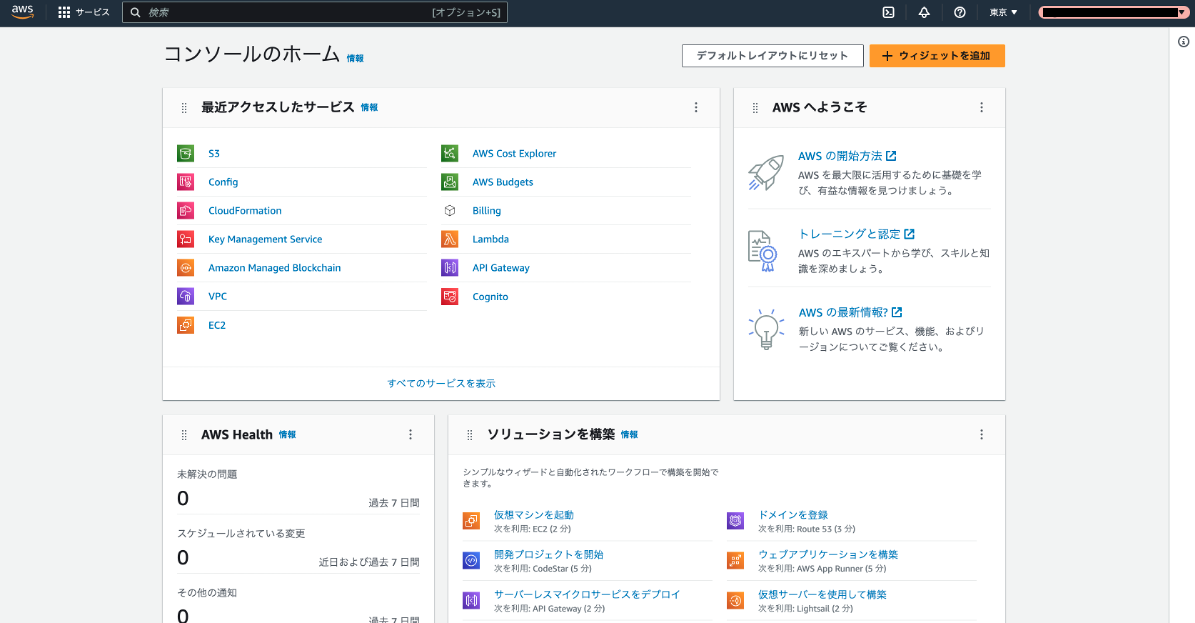Click the API Gateway service icon

pos(450,268)
